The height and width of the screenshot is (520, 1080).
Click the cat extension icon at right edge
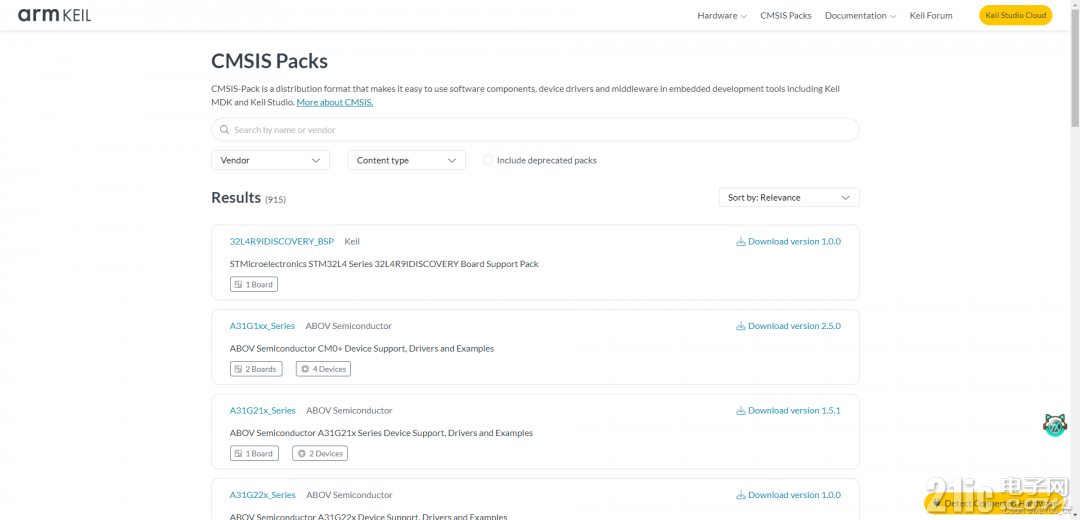tap(1055, 424)
